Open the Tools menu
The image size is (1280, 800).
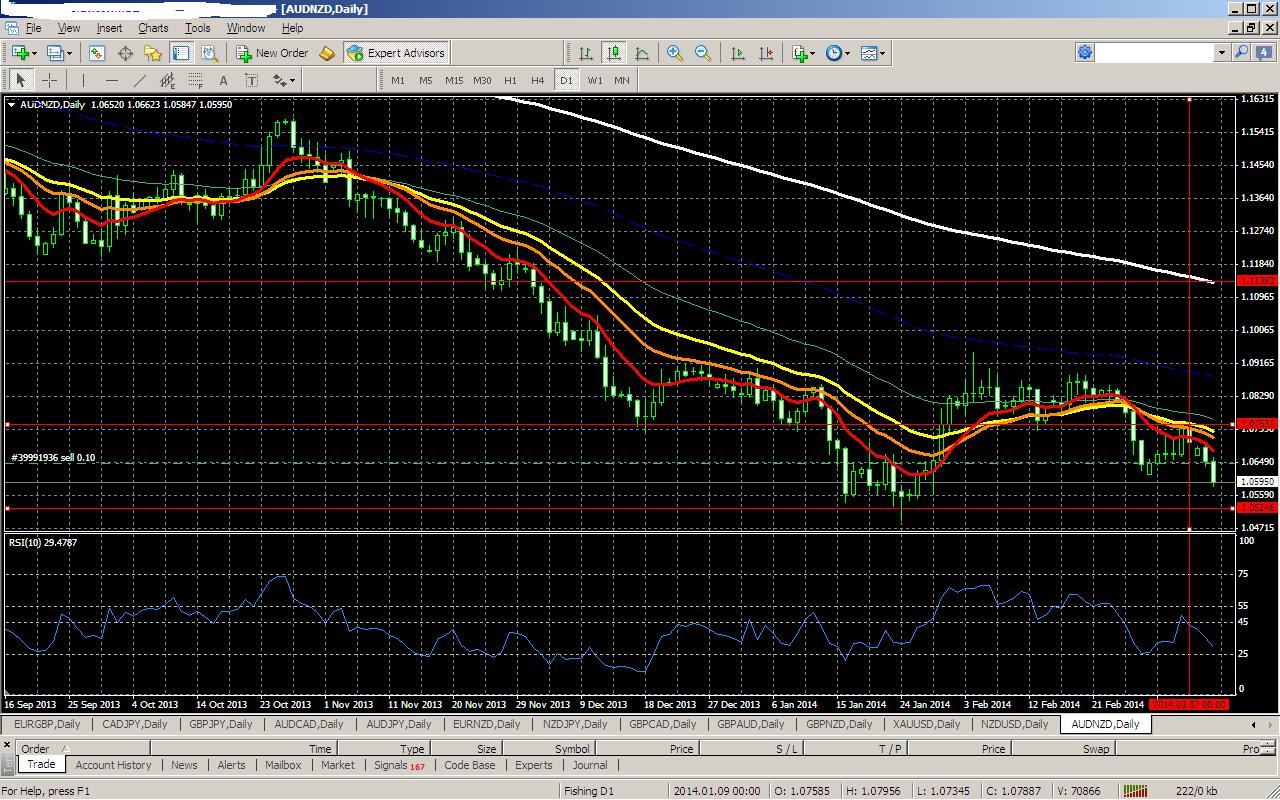(x=197, y=28)
